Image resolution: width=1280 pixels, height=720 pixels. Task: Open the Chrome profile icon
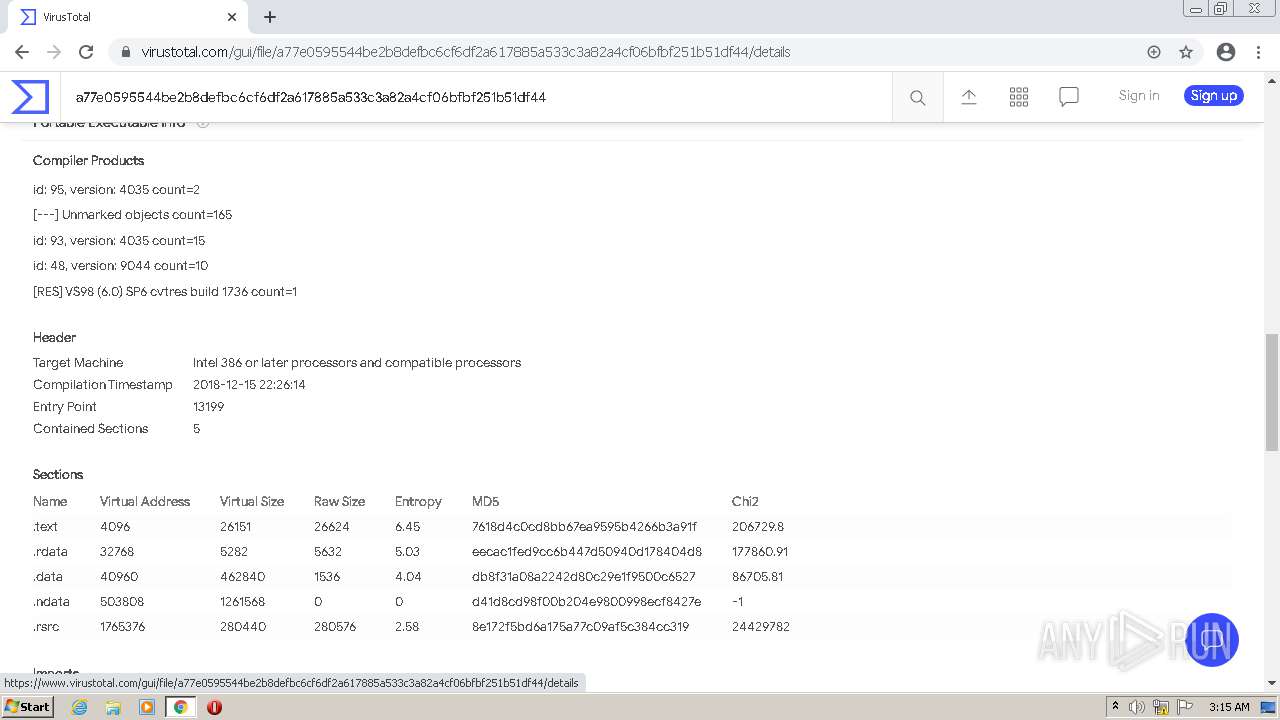coord(1226,52)
